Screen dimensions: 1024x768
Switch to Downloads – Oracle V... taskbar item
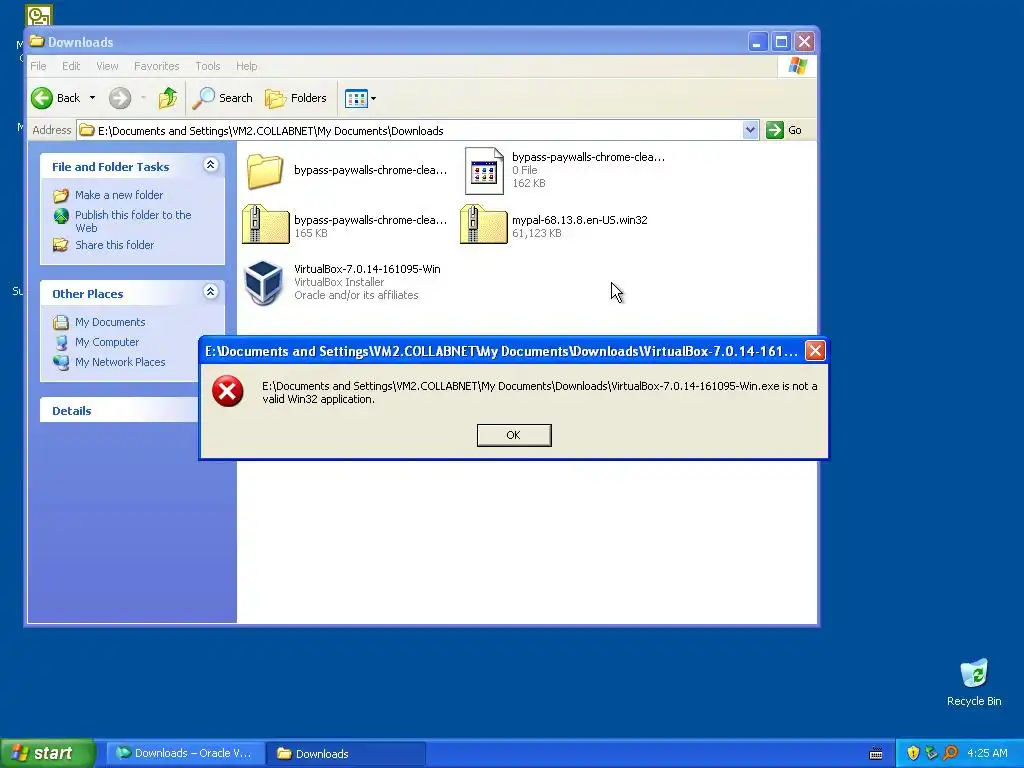coord(185,753)
